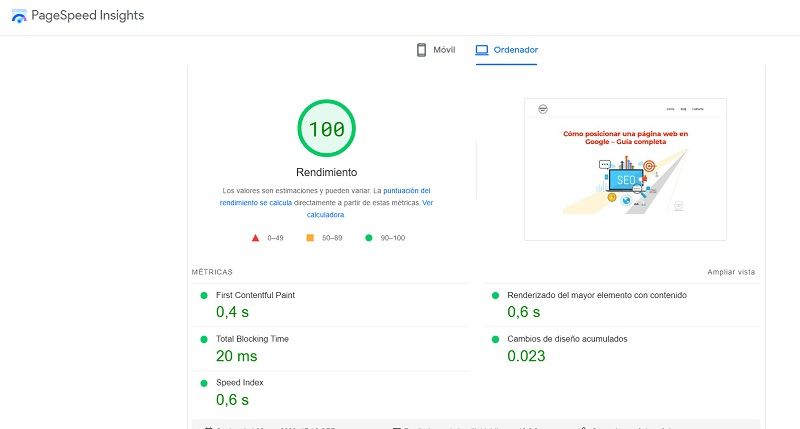Click green dot beside Speed Index
This screenshot has width=800, height=429.
(204, 383)
